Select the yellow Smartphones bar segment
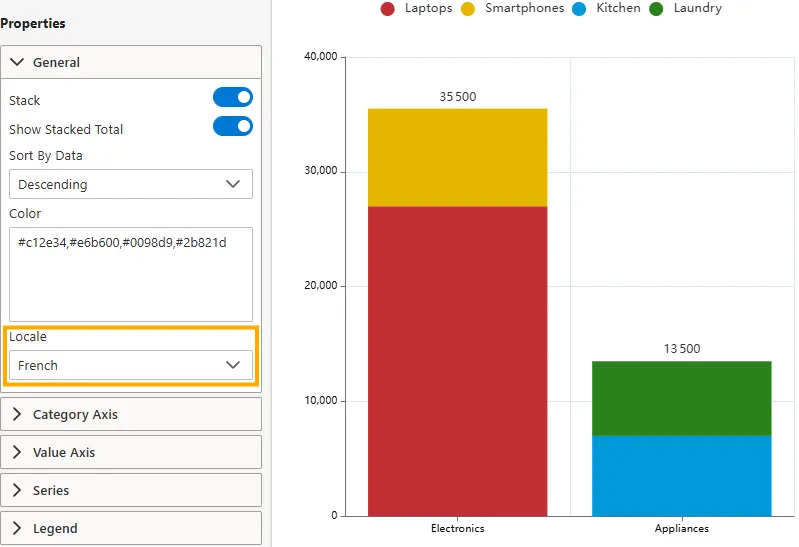The image size is (799, 547). [457, 157]
